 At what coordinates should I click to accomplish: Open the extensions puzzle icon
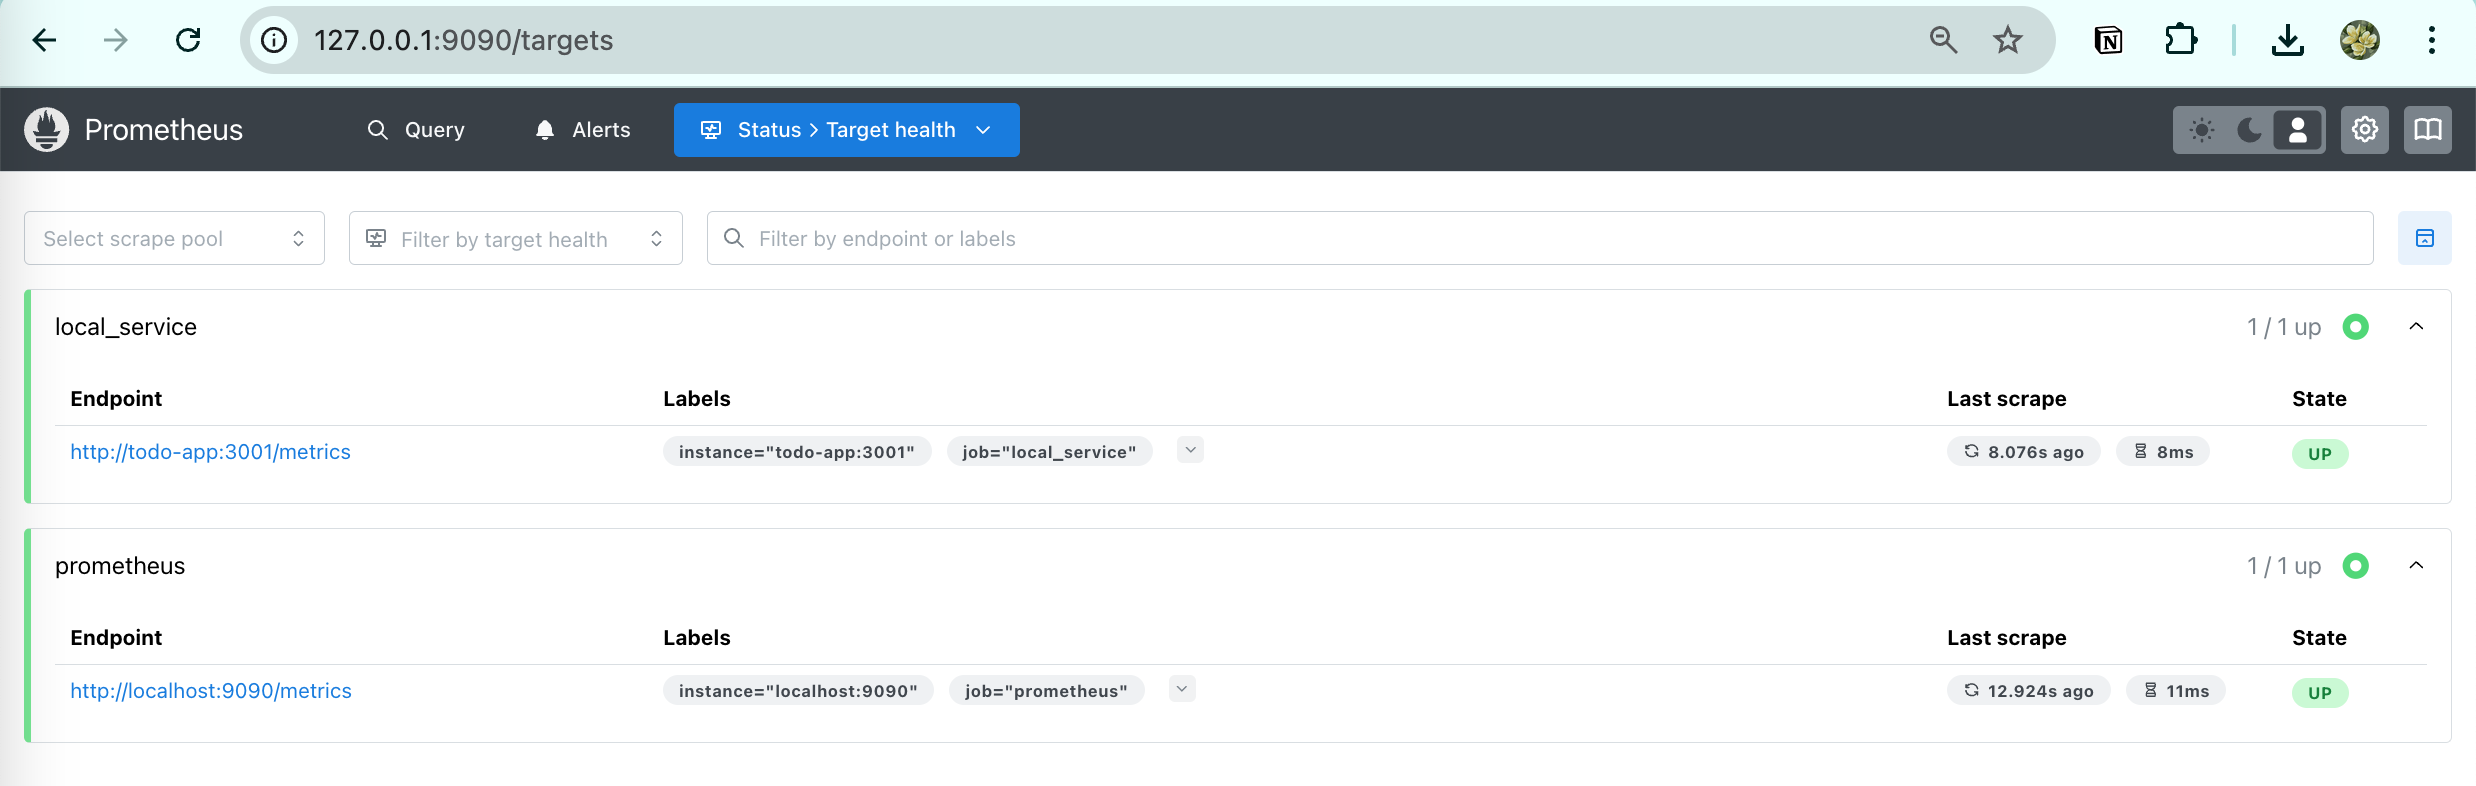click(x=2181, y=40)
